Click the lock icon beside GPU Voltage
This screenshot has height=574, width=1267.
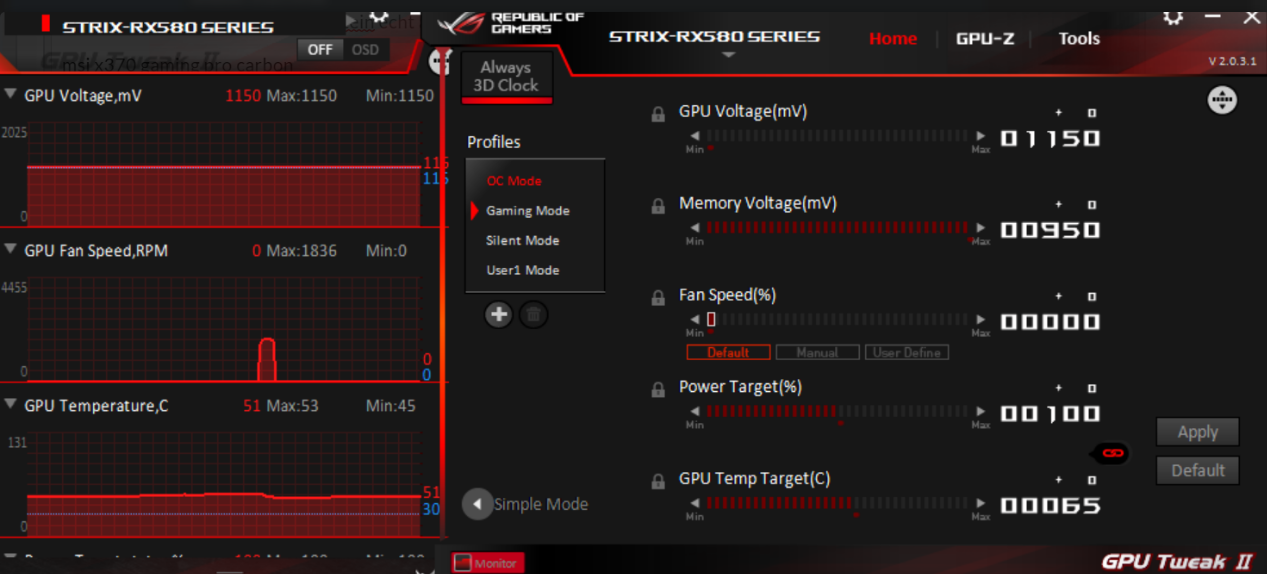[658, 114]
